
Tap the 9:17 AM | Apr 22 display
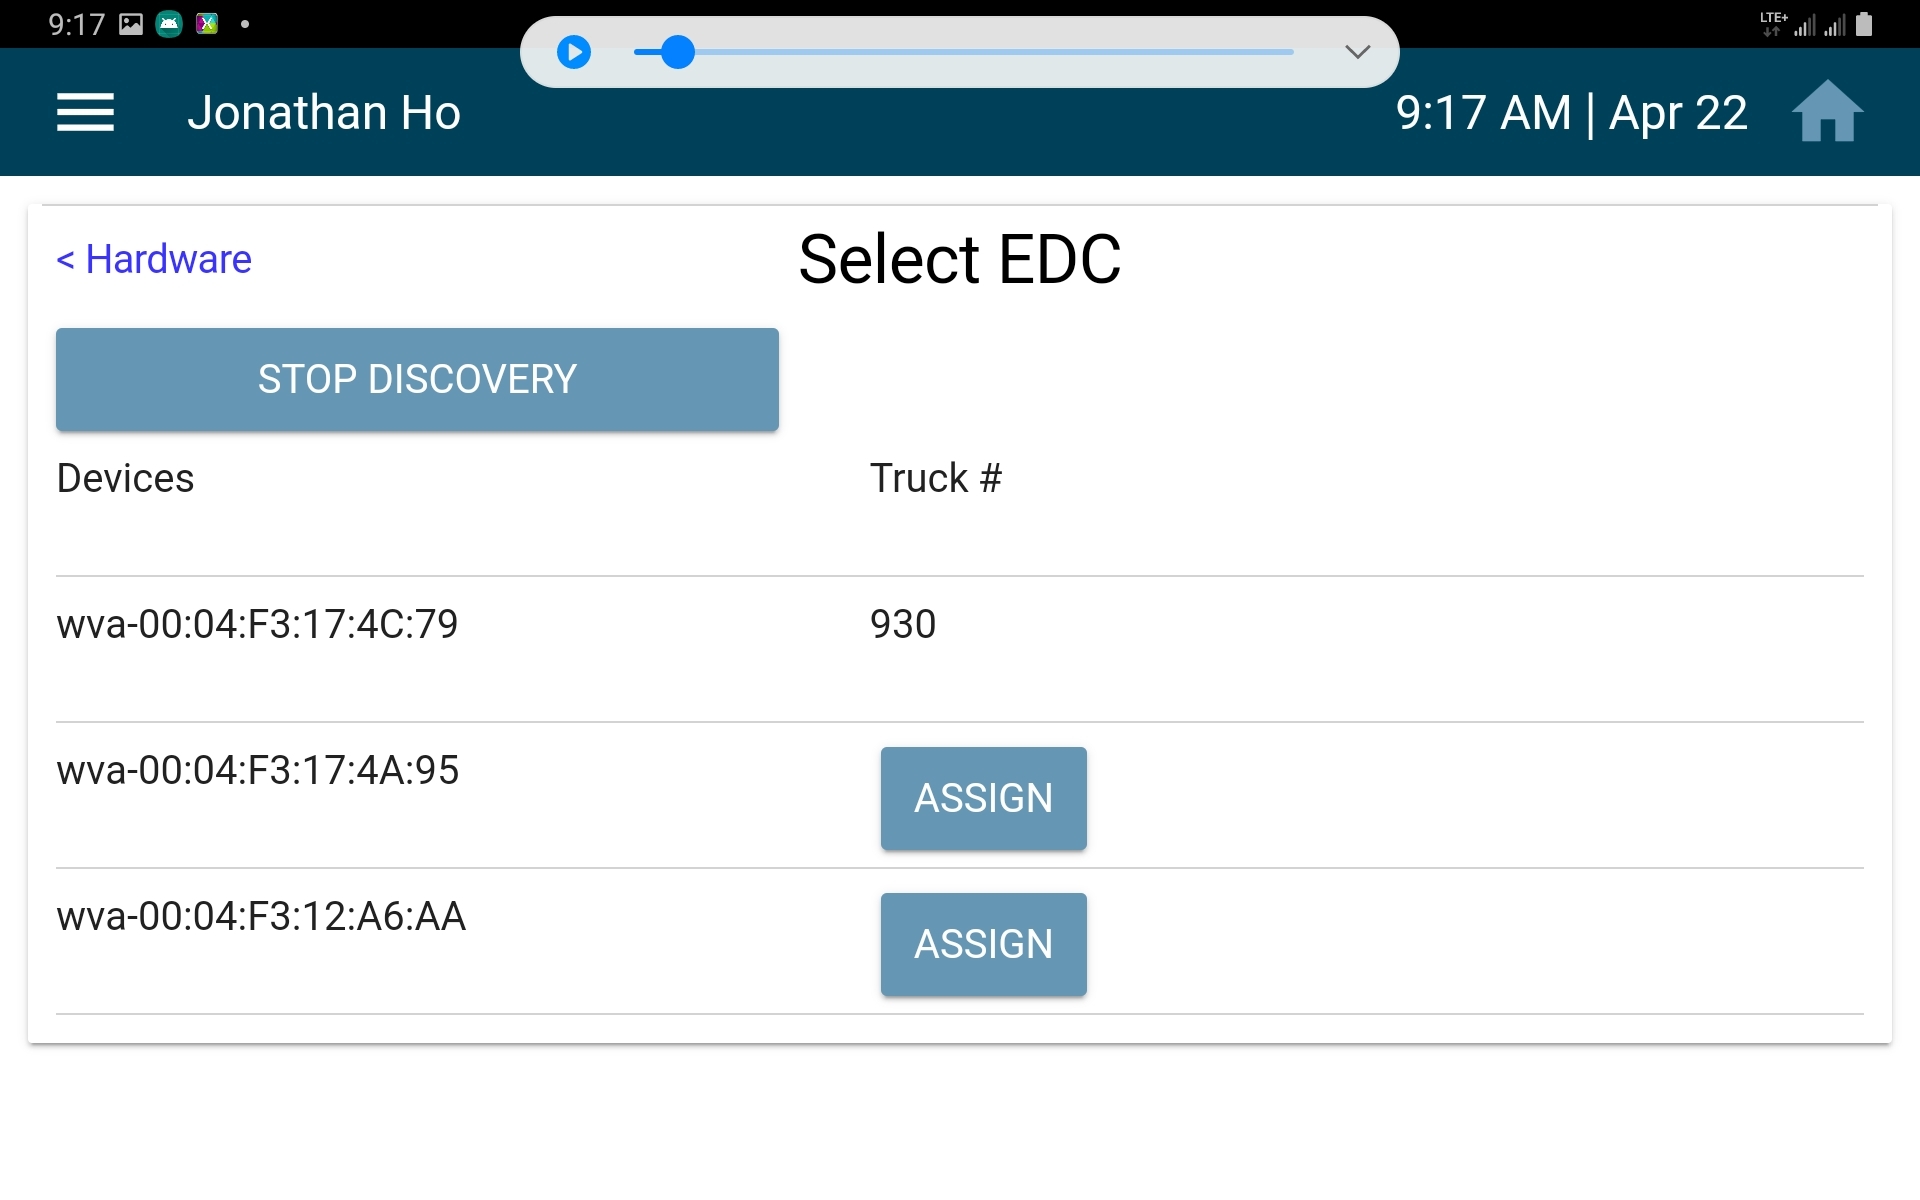1571,112
